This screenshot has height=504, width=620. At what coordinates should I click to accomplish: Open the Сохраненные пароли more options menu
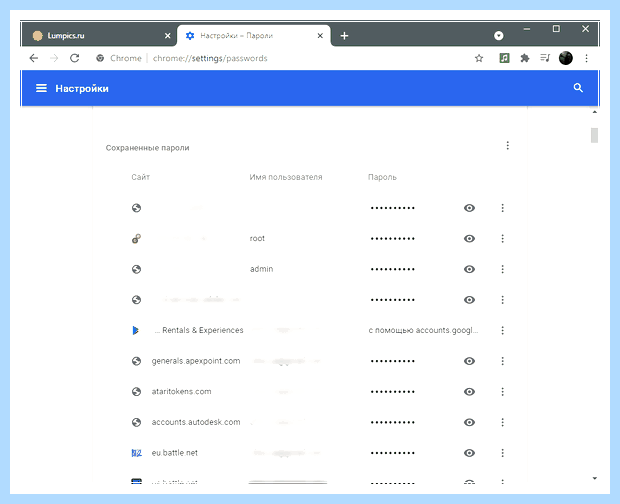[508, 145]
